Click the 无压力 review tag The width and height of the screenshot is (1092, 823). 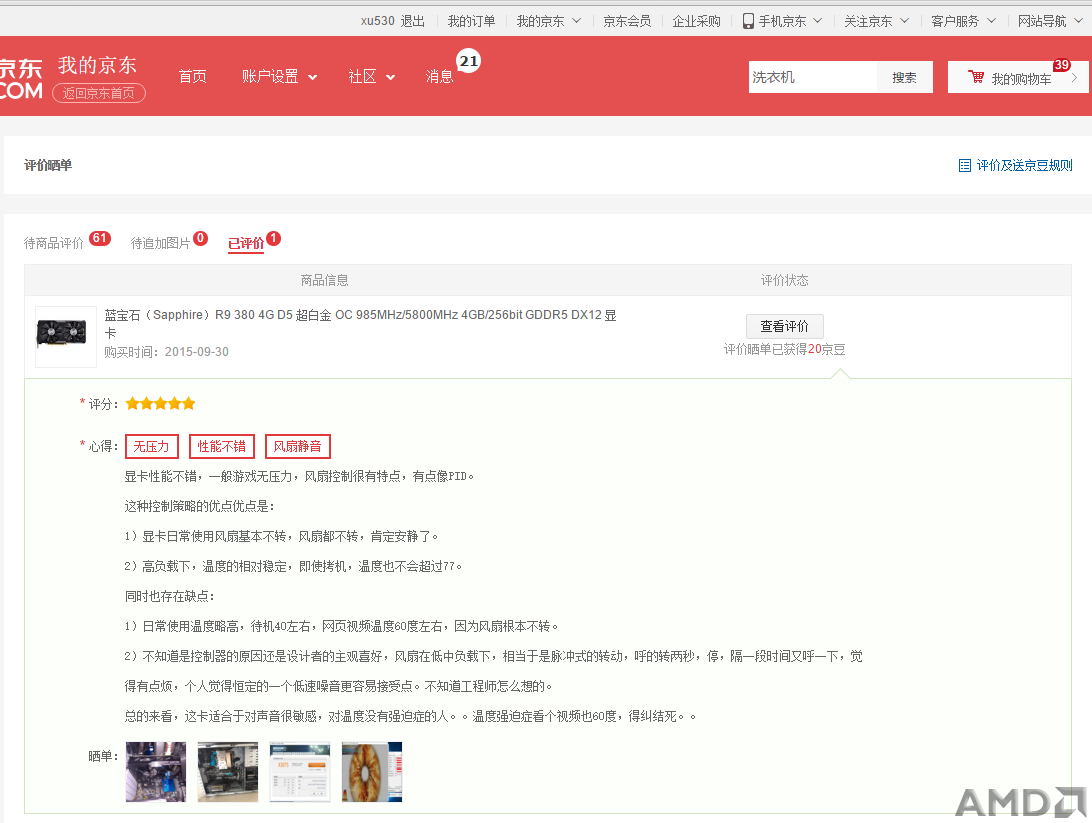coord(152,446)
